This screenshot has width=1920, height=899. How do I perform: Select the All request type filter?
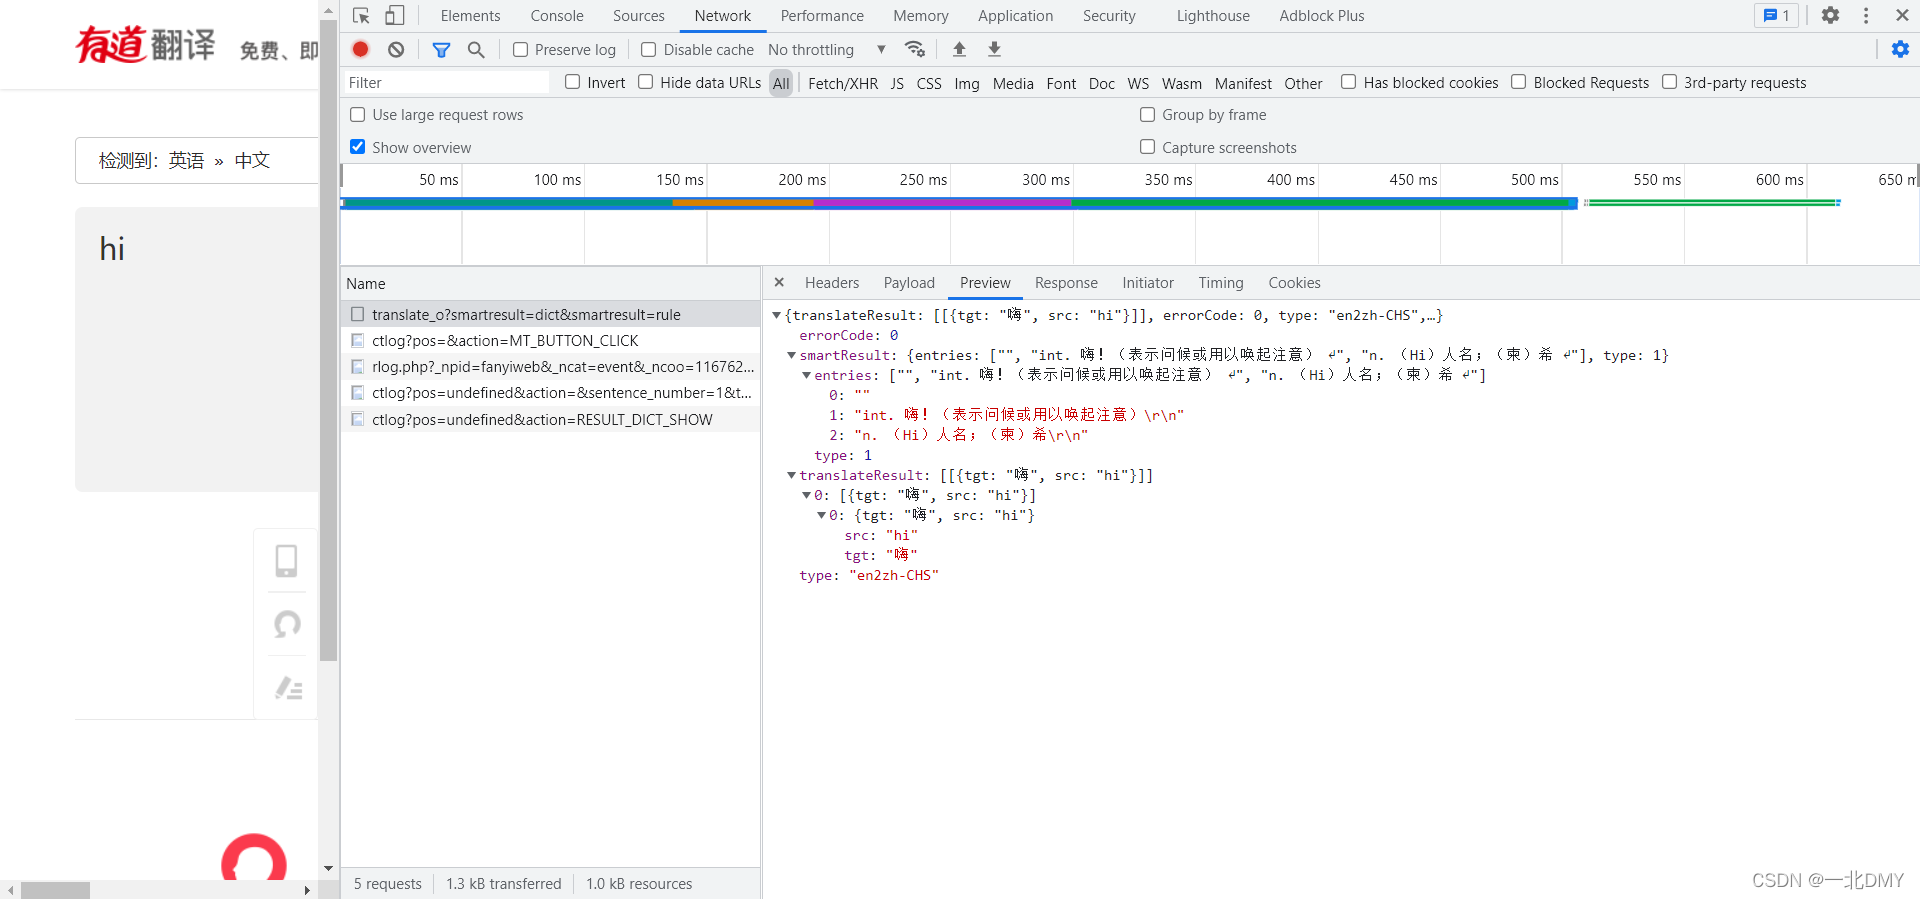781,83
